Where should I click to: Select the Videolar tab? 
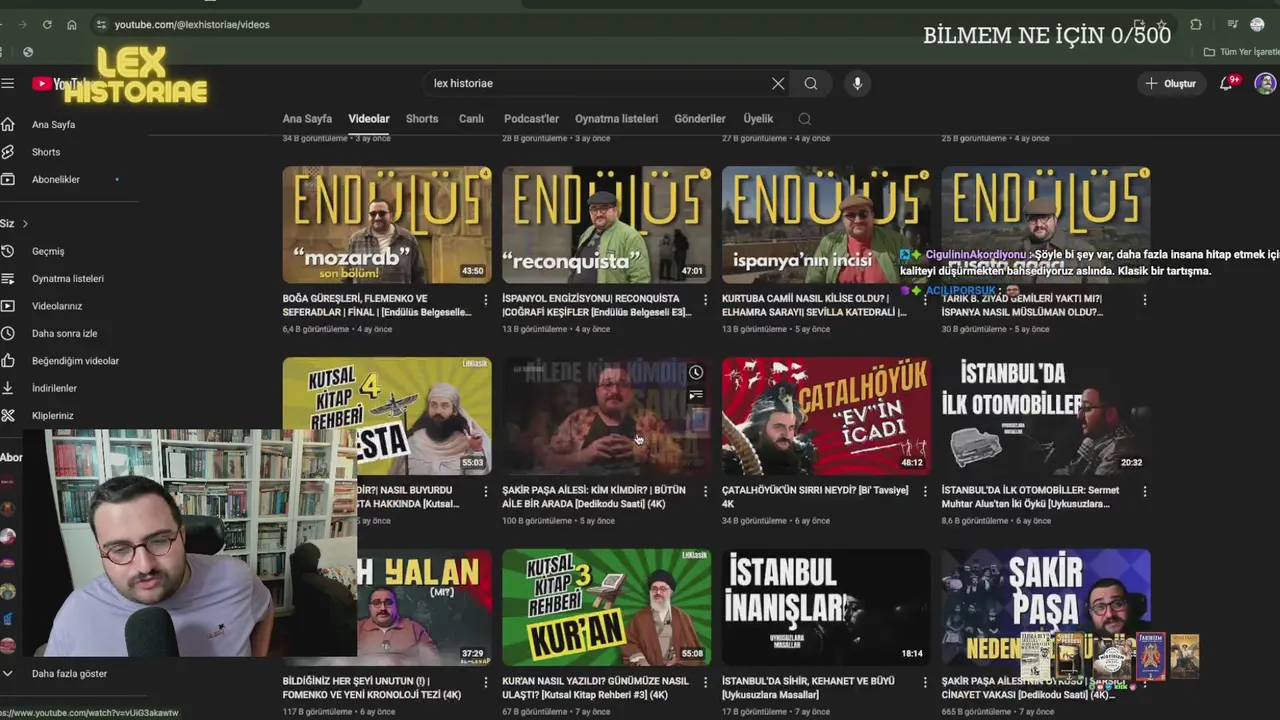coord(369,119)
